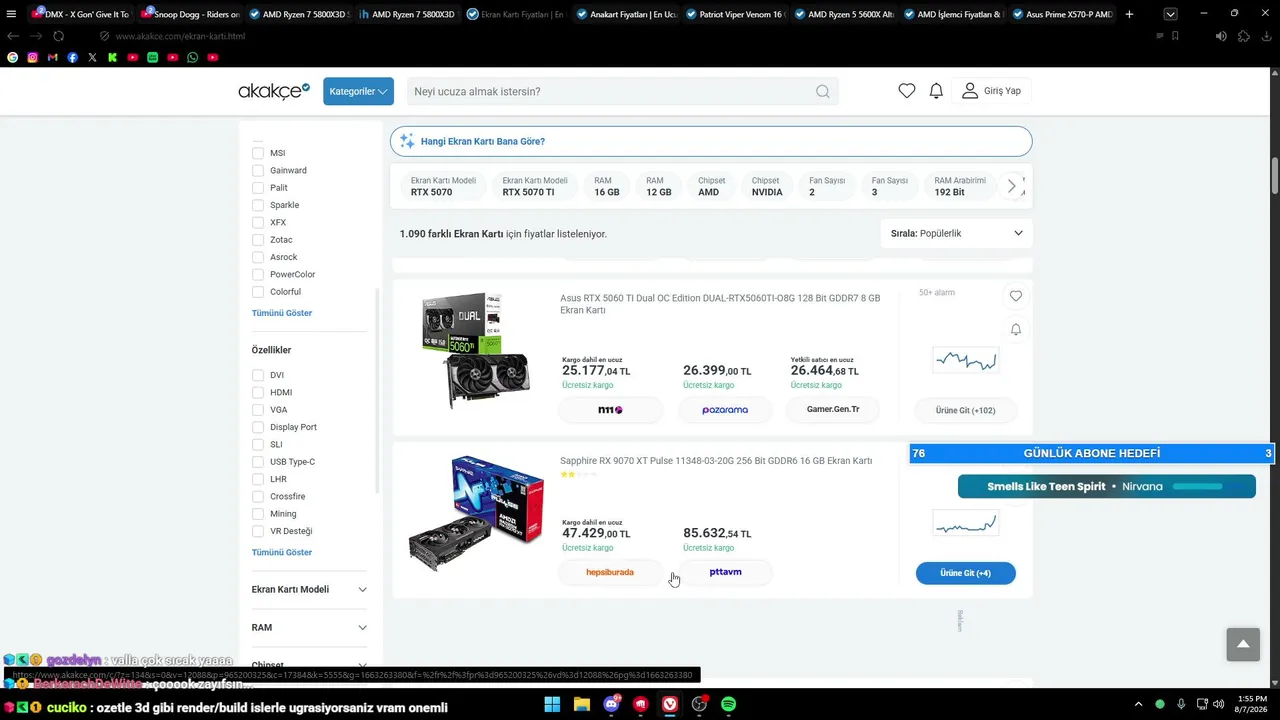1280x720 pixels.
Task: Open the Gmail bookmark
Action: [52, 58]
